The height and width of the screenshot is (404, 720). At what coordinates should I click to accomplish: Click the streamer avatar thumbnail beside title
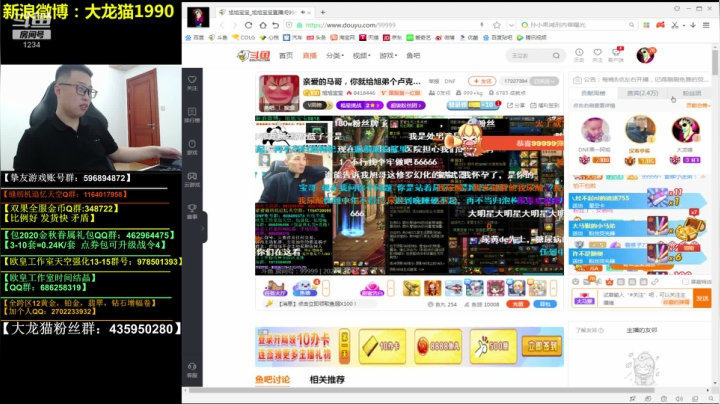click(279, 94)
